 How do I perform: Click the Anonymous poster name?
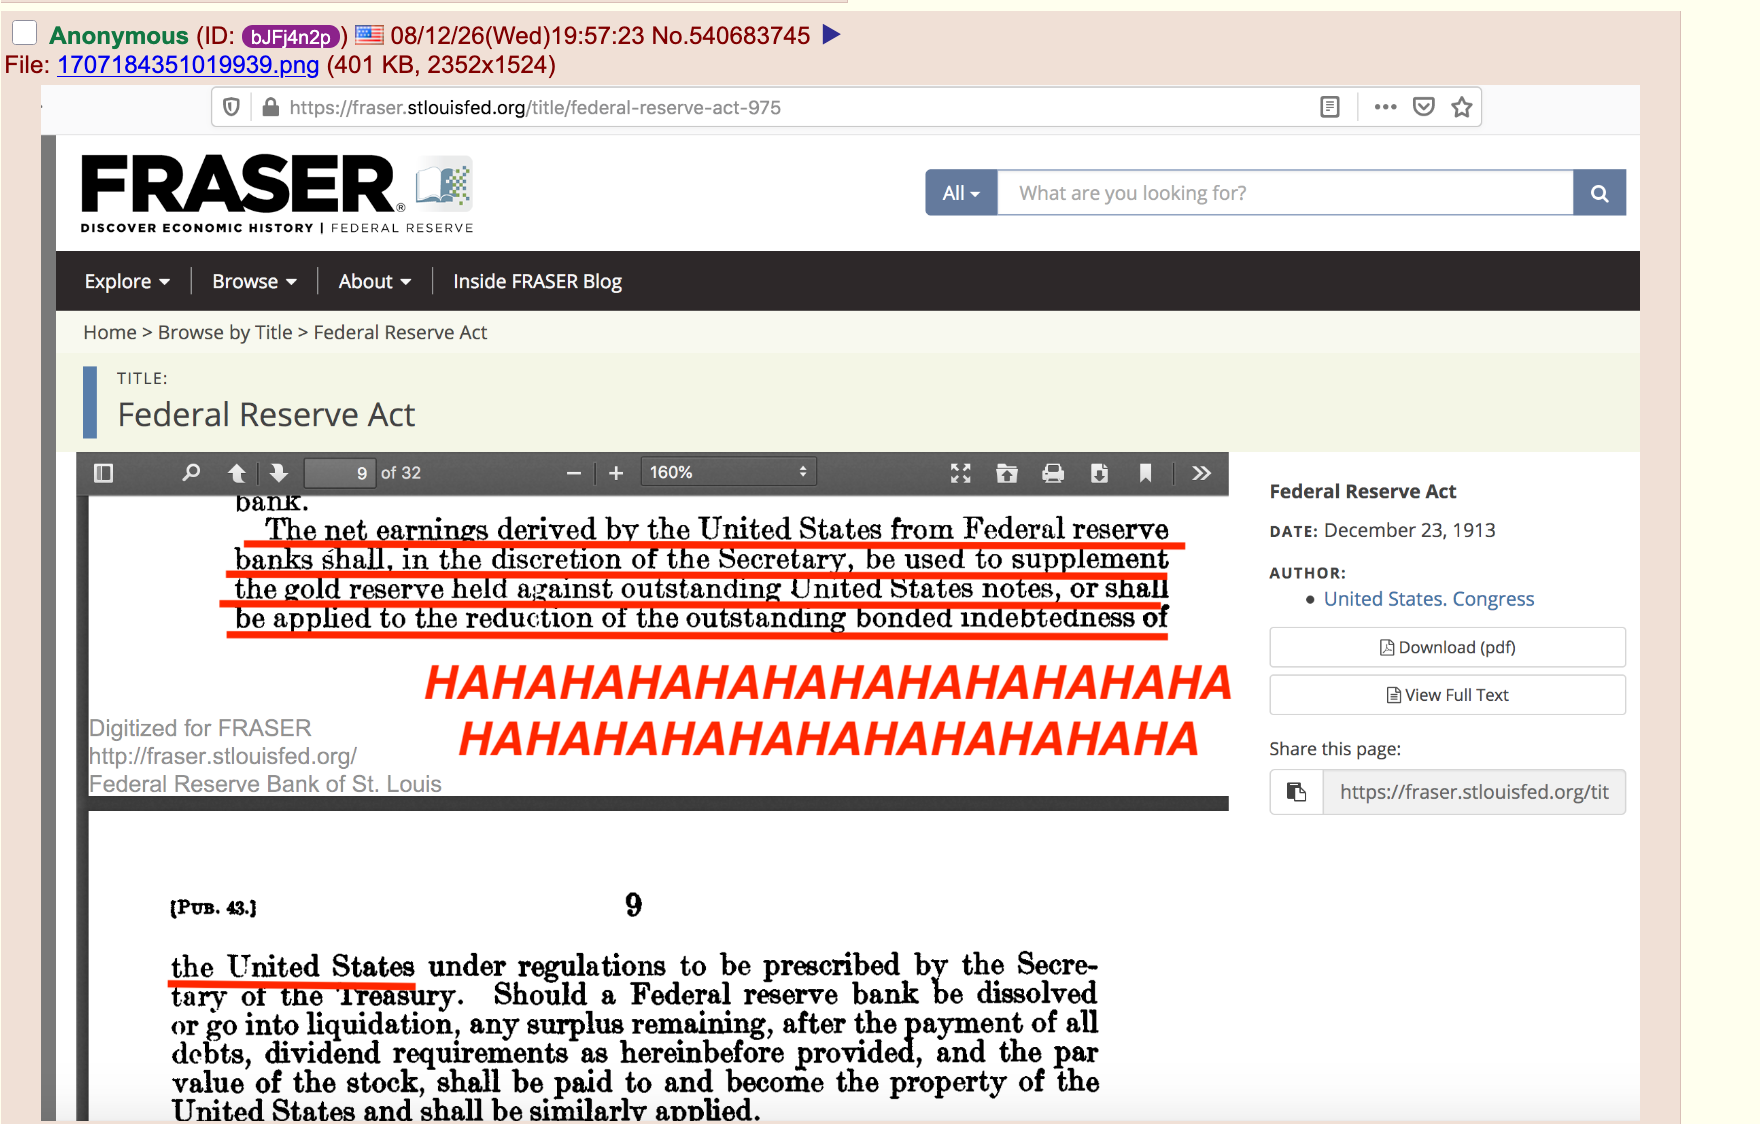119,36
